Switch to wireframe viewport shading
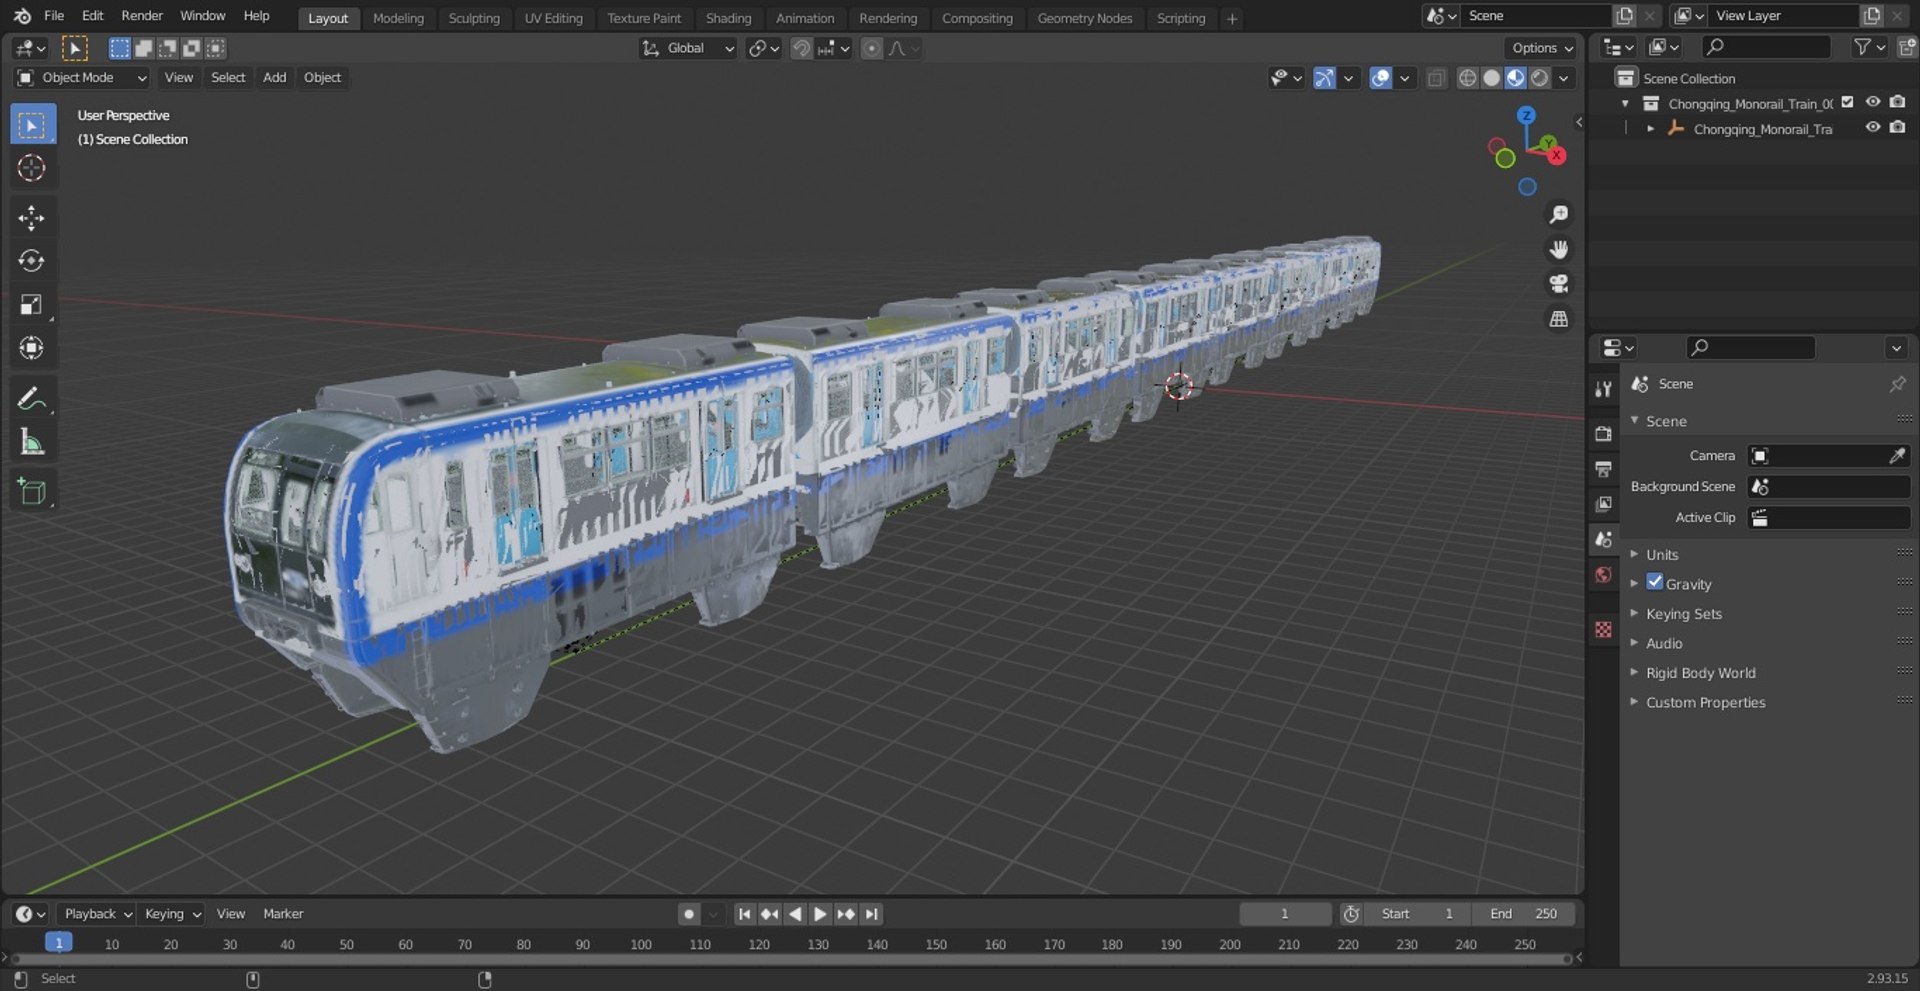The width and height of the screenshot is (1920, 991). click(1467, 78)
